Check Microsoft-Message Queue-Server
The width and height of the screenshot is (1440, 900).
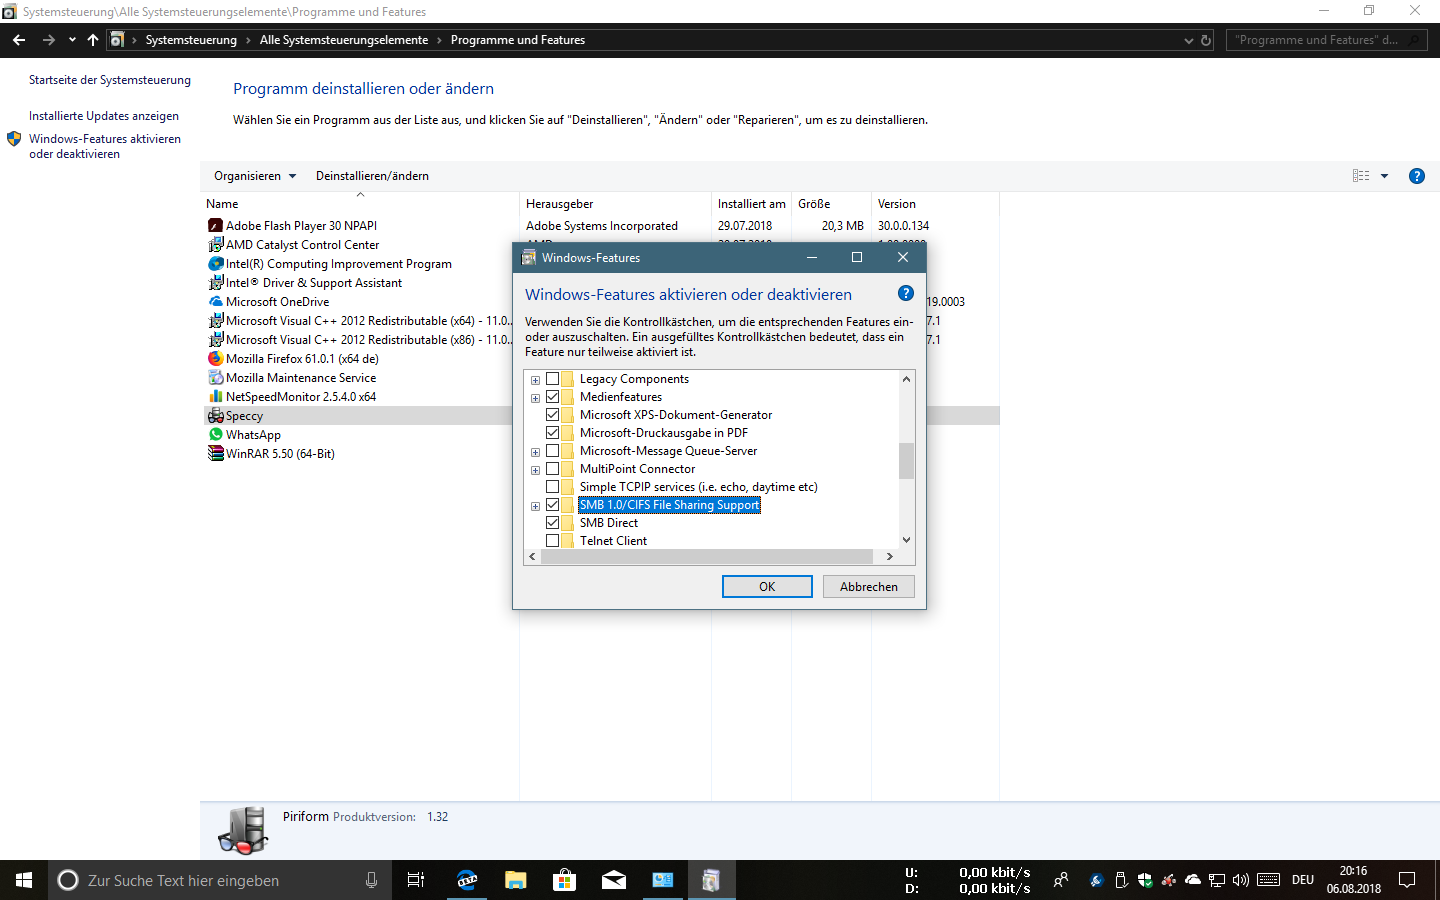(x=552, y=451)
